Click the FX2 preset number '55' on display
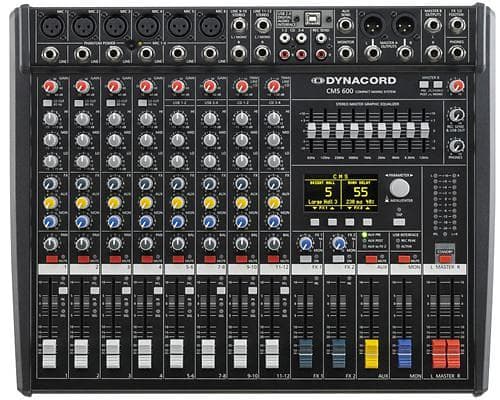 (360, 192)
